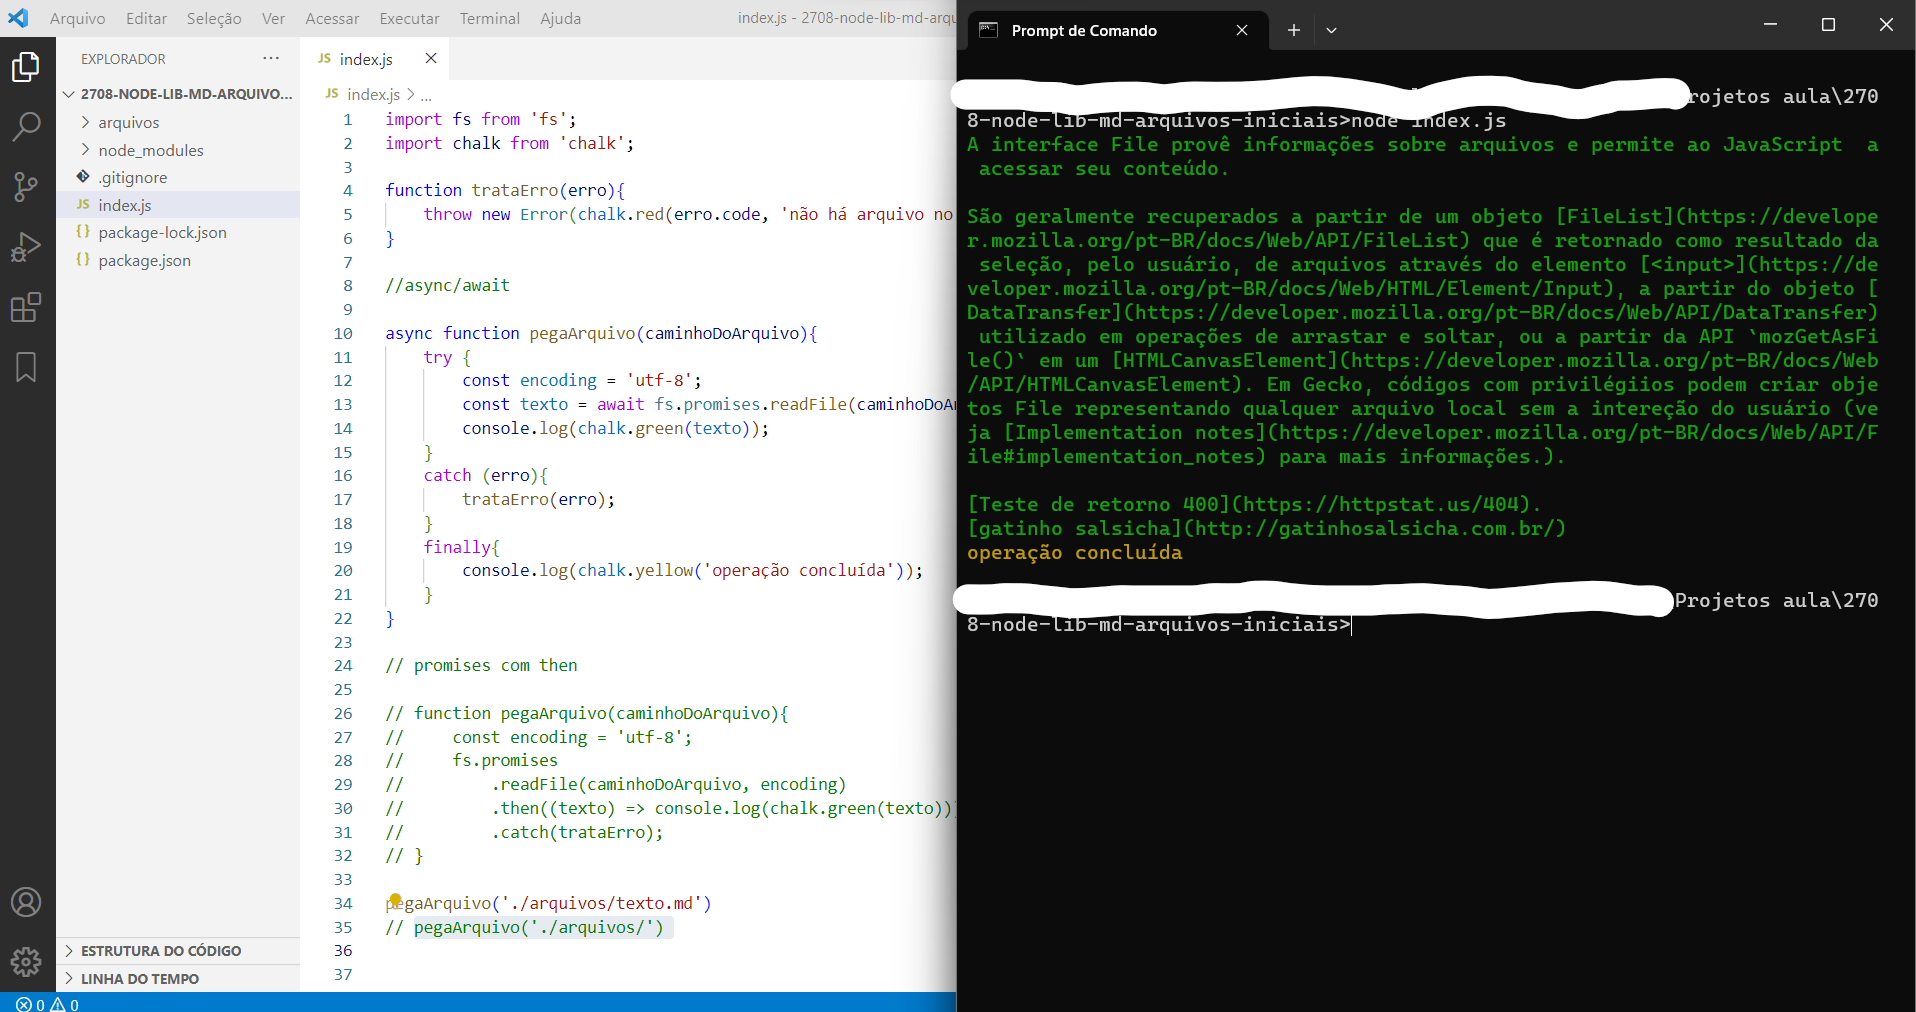Open the Accounts icon
Image resolution: width=1916 pixels, height=1012 pixels.
tap(26, 902)
